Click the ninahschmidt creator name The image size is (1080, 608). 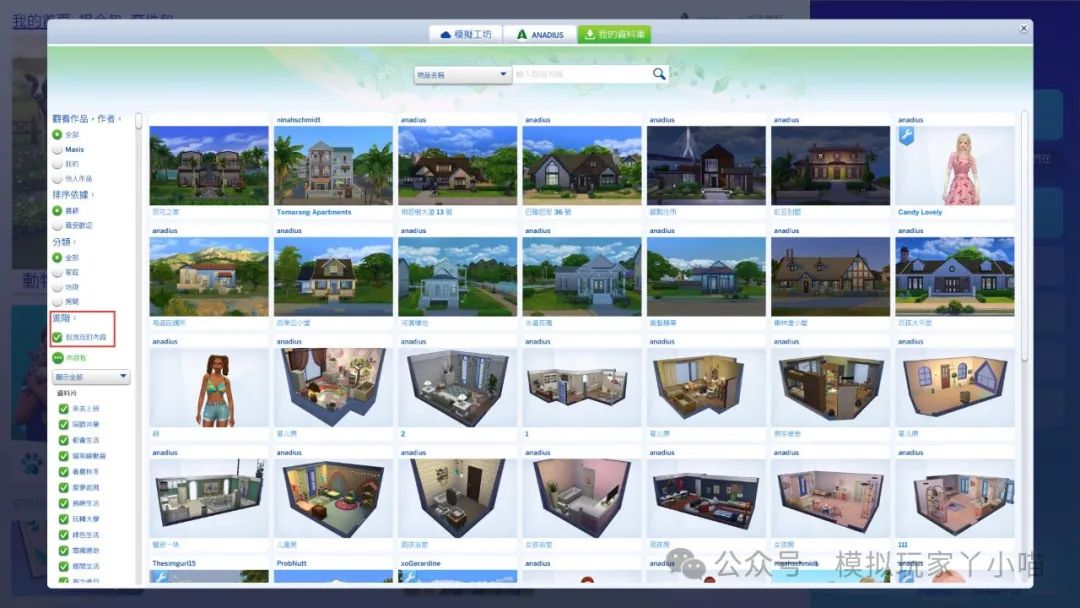point(298,120)
